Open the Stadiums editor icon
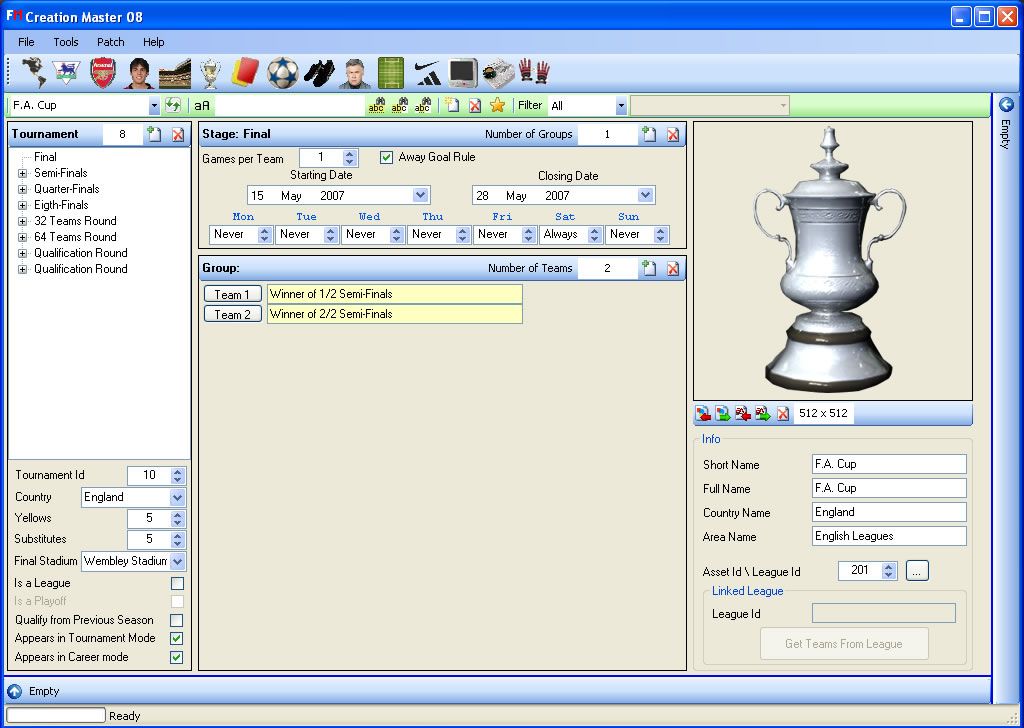The width and height of the screenshot is (1024, 728). point(174,74)
